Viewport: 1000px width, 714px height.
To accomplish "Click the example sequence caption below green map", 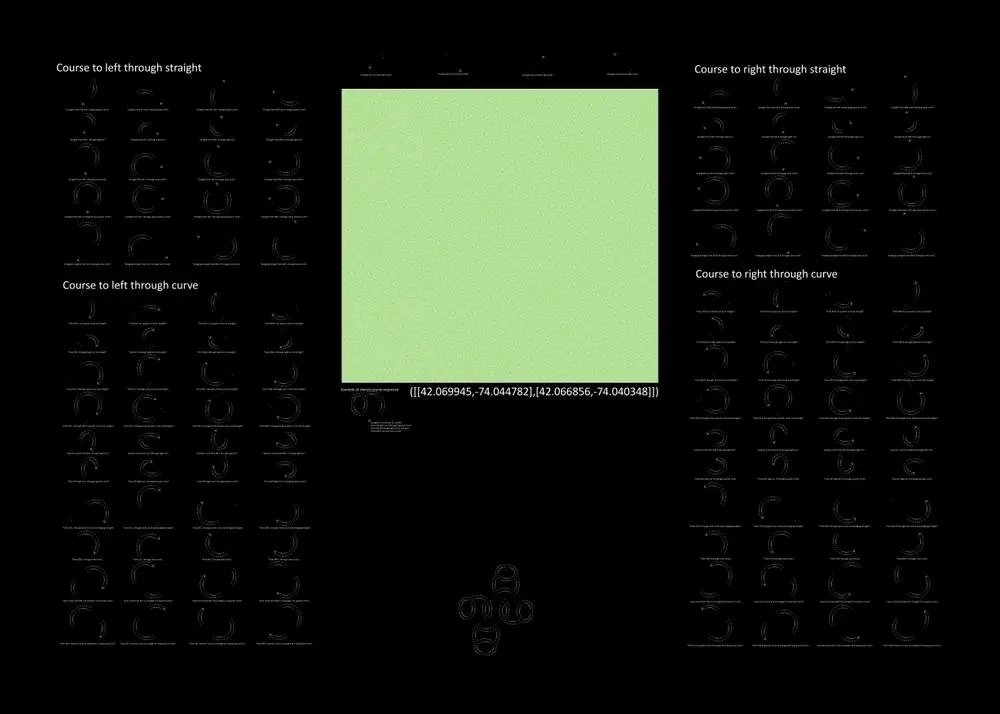I will [x=371, y=388].
